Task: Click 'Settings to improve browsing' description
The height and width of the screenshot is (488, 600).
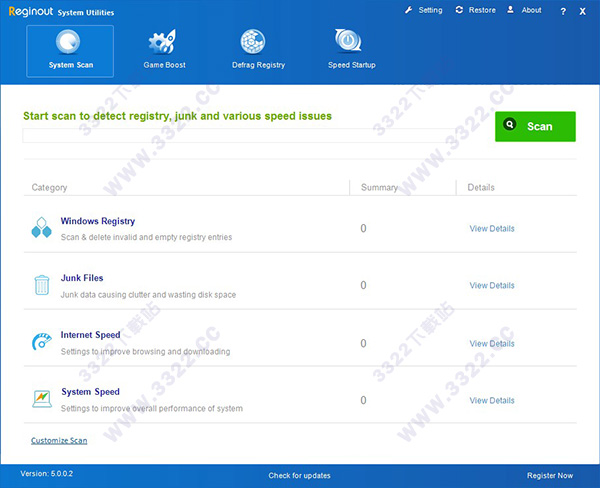Action: (145, 351)
